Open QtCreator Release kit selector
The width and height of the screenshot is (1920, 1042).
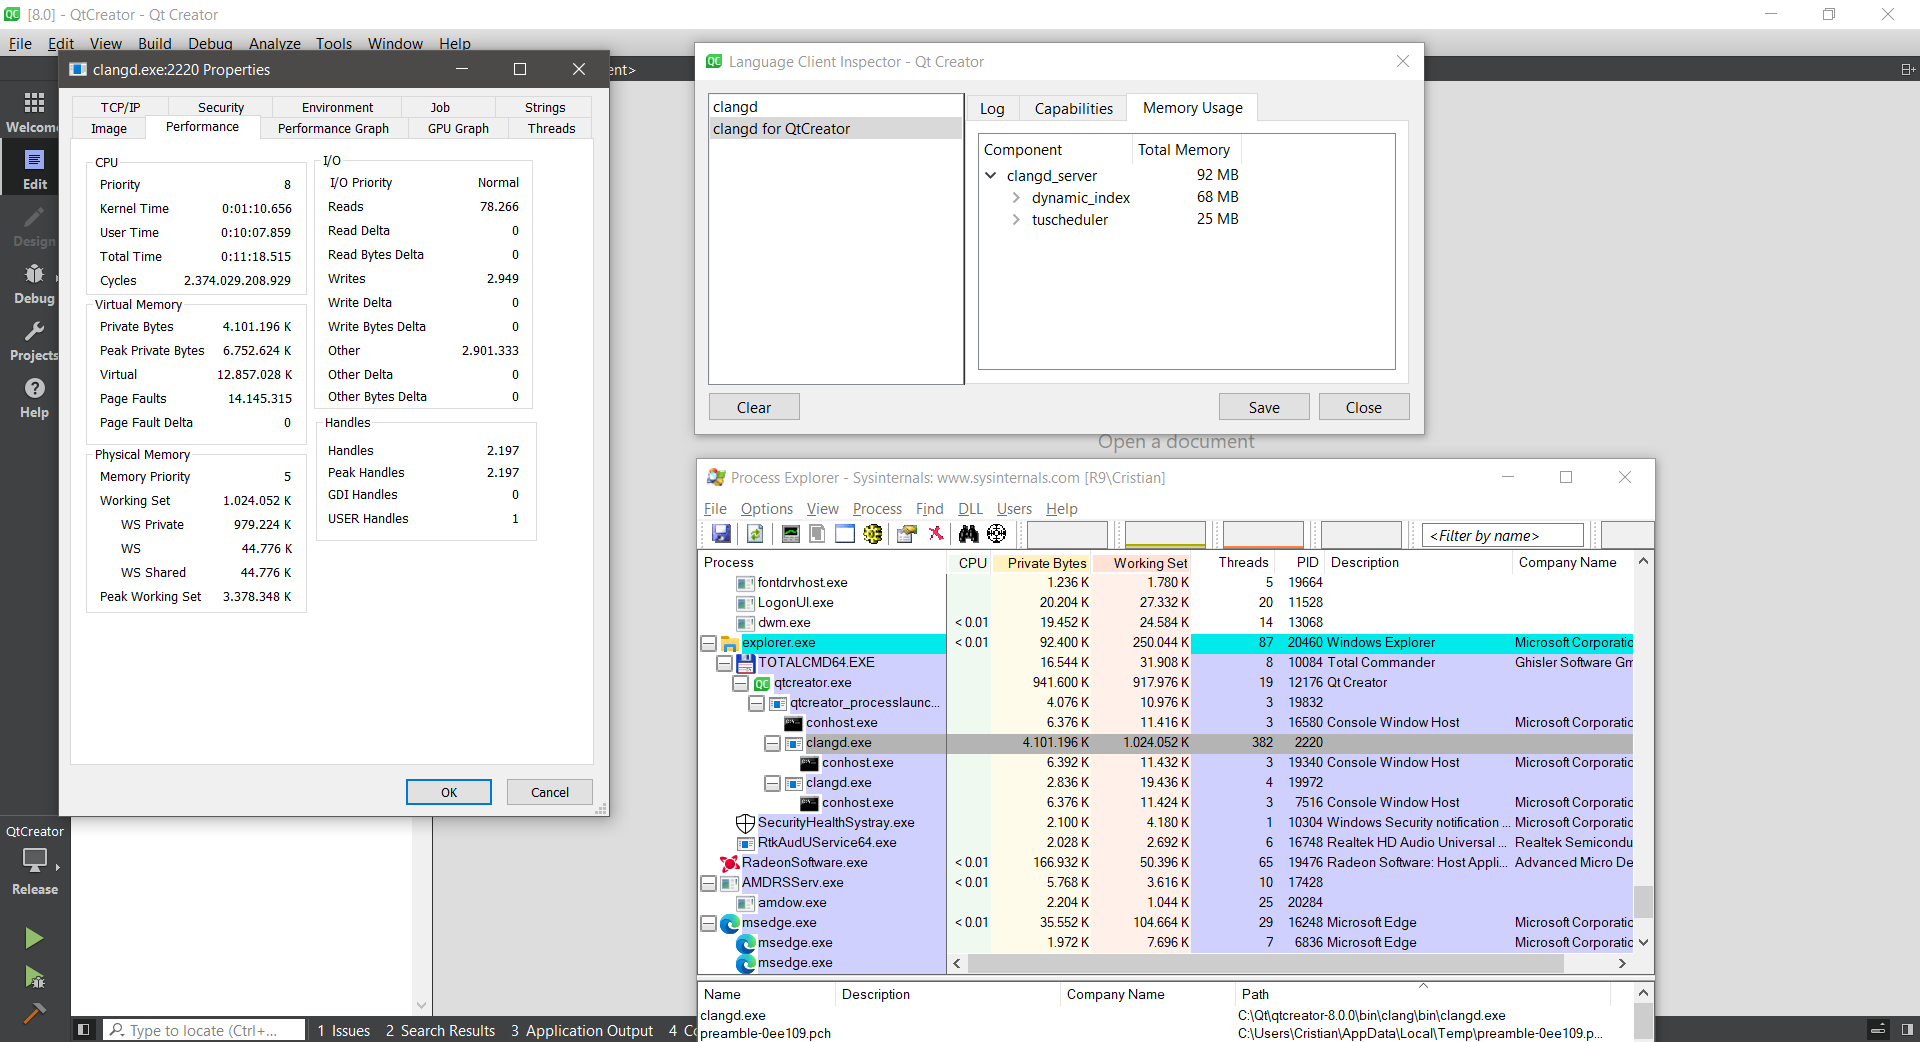pos(34,860)
